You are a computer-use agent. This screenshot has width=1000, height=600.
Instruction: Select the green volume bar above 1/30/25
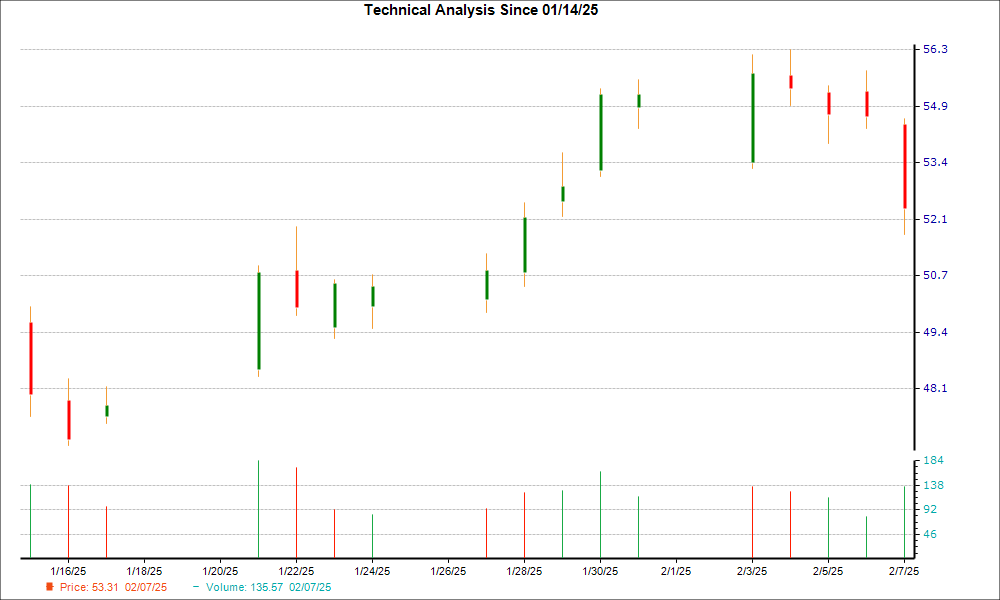click(x=601, y=515)
